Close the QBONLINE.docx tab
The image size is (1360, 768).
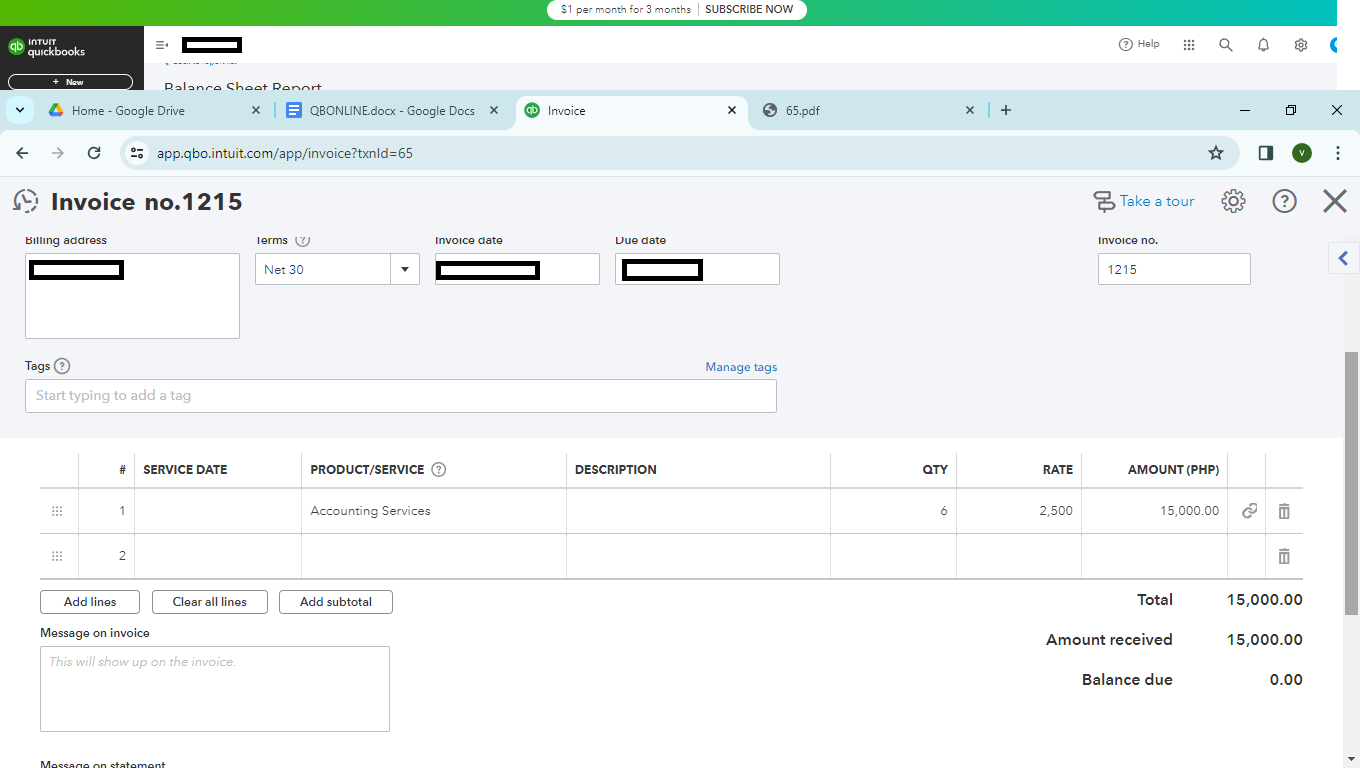coord(494,111)
